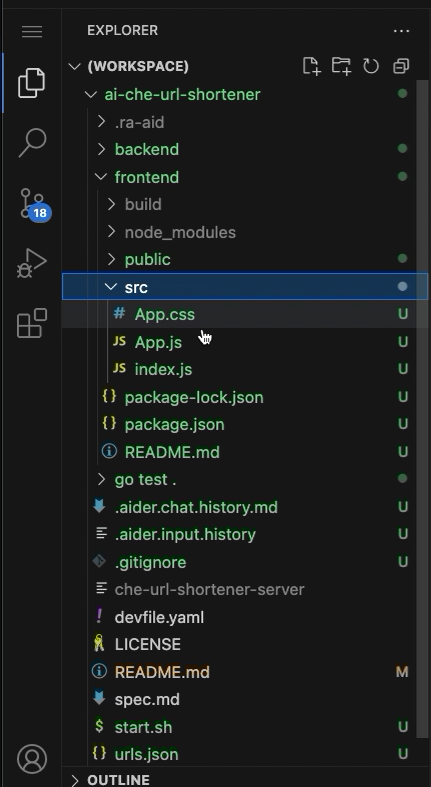This screenshot has width=431, height=787.
Task: Click the JS icon beside App.js
Action: [119, 341]
